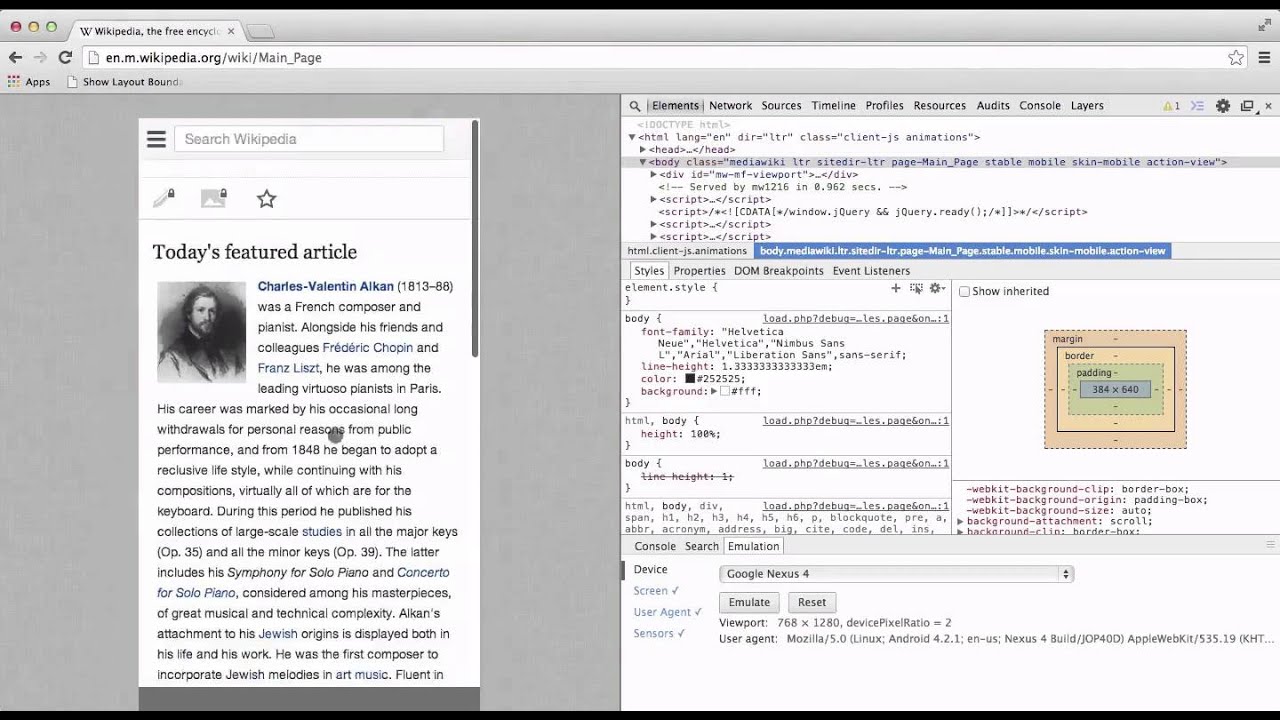Click the drawer drag-handle icon

coord(1271,546)
